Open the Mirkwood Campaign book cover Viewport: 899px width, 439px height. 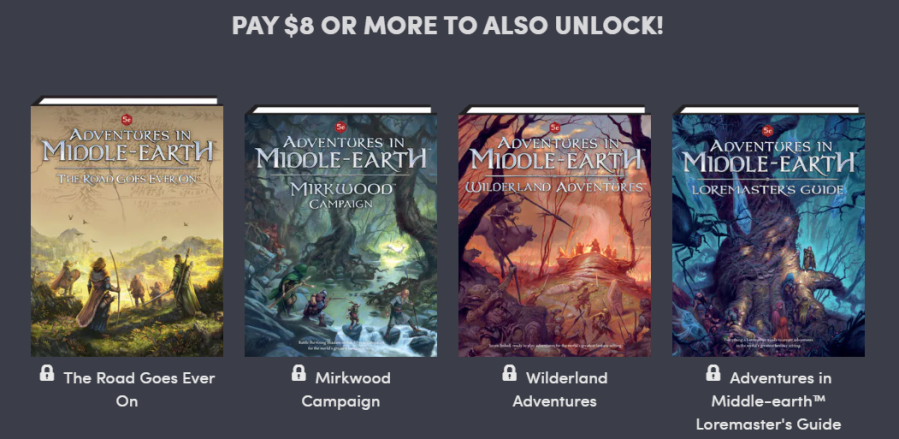point(341,231)
